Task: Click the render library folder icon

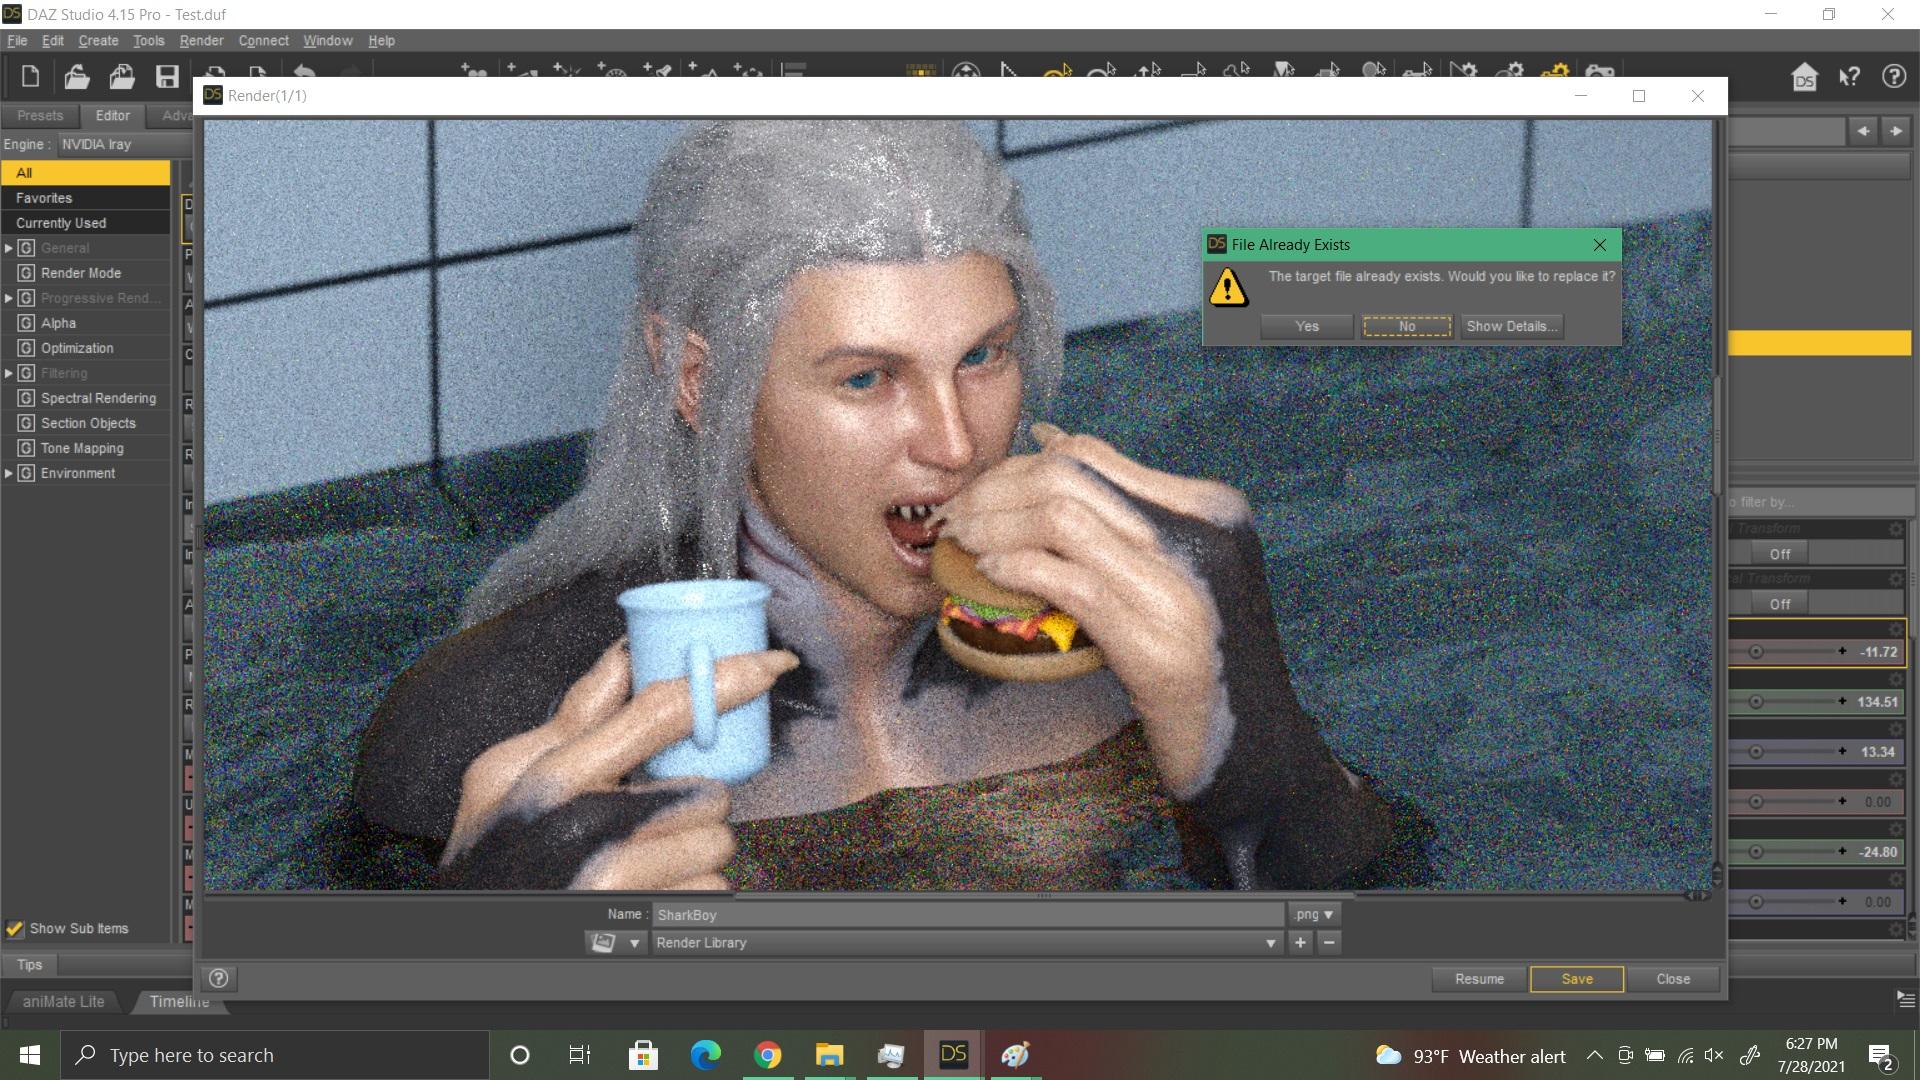Action: tap(603, 943)
